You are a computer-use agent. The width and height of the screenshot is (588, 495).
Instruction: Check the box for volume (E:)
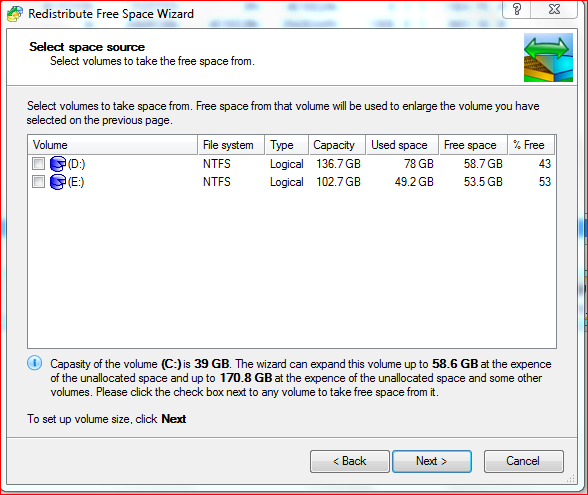click(x=38, y=182)
